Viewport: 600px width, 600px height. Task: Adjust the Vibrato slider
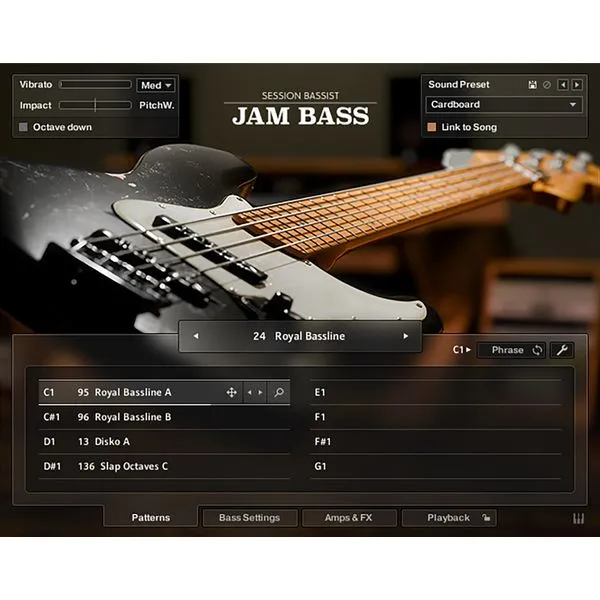[95, 85]
